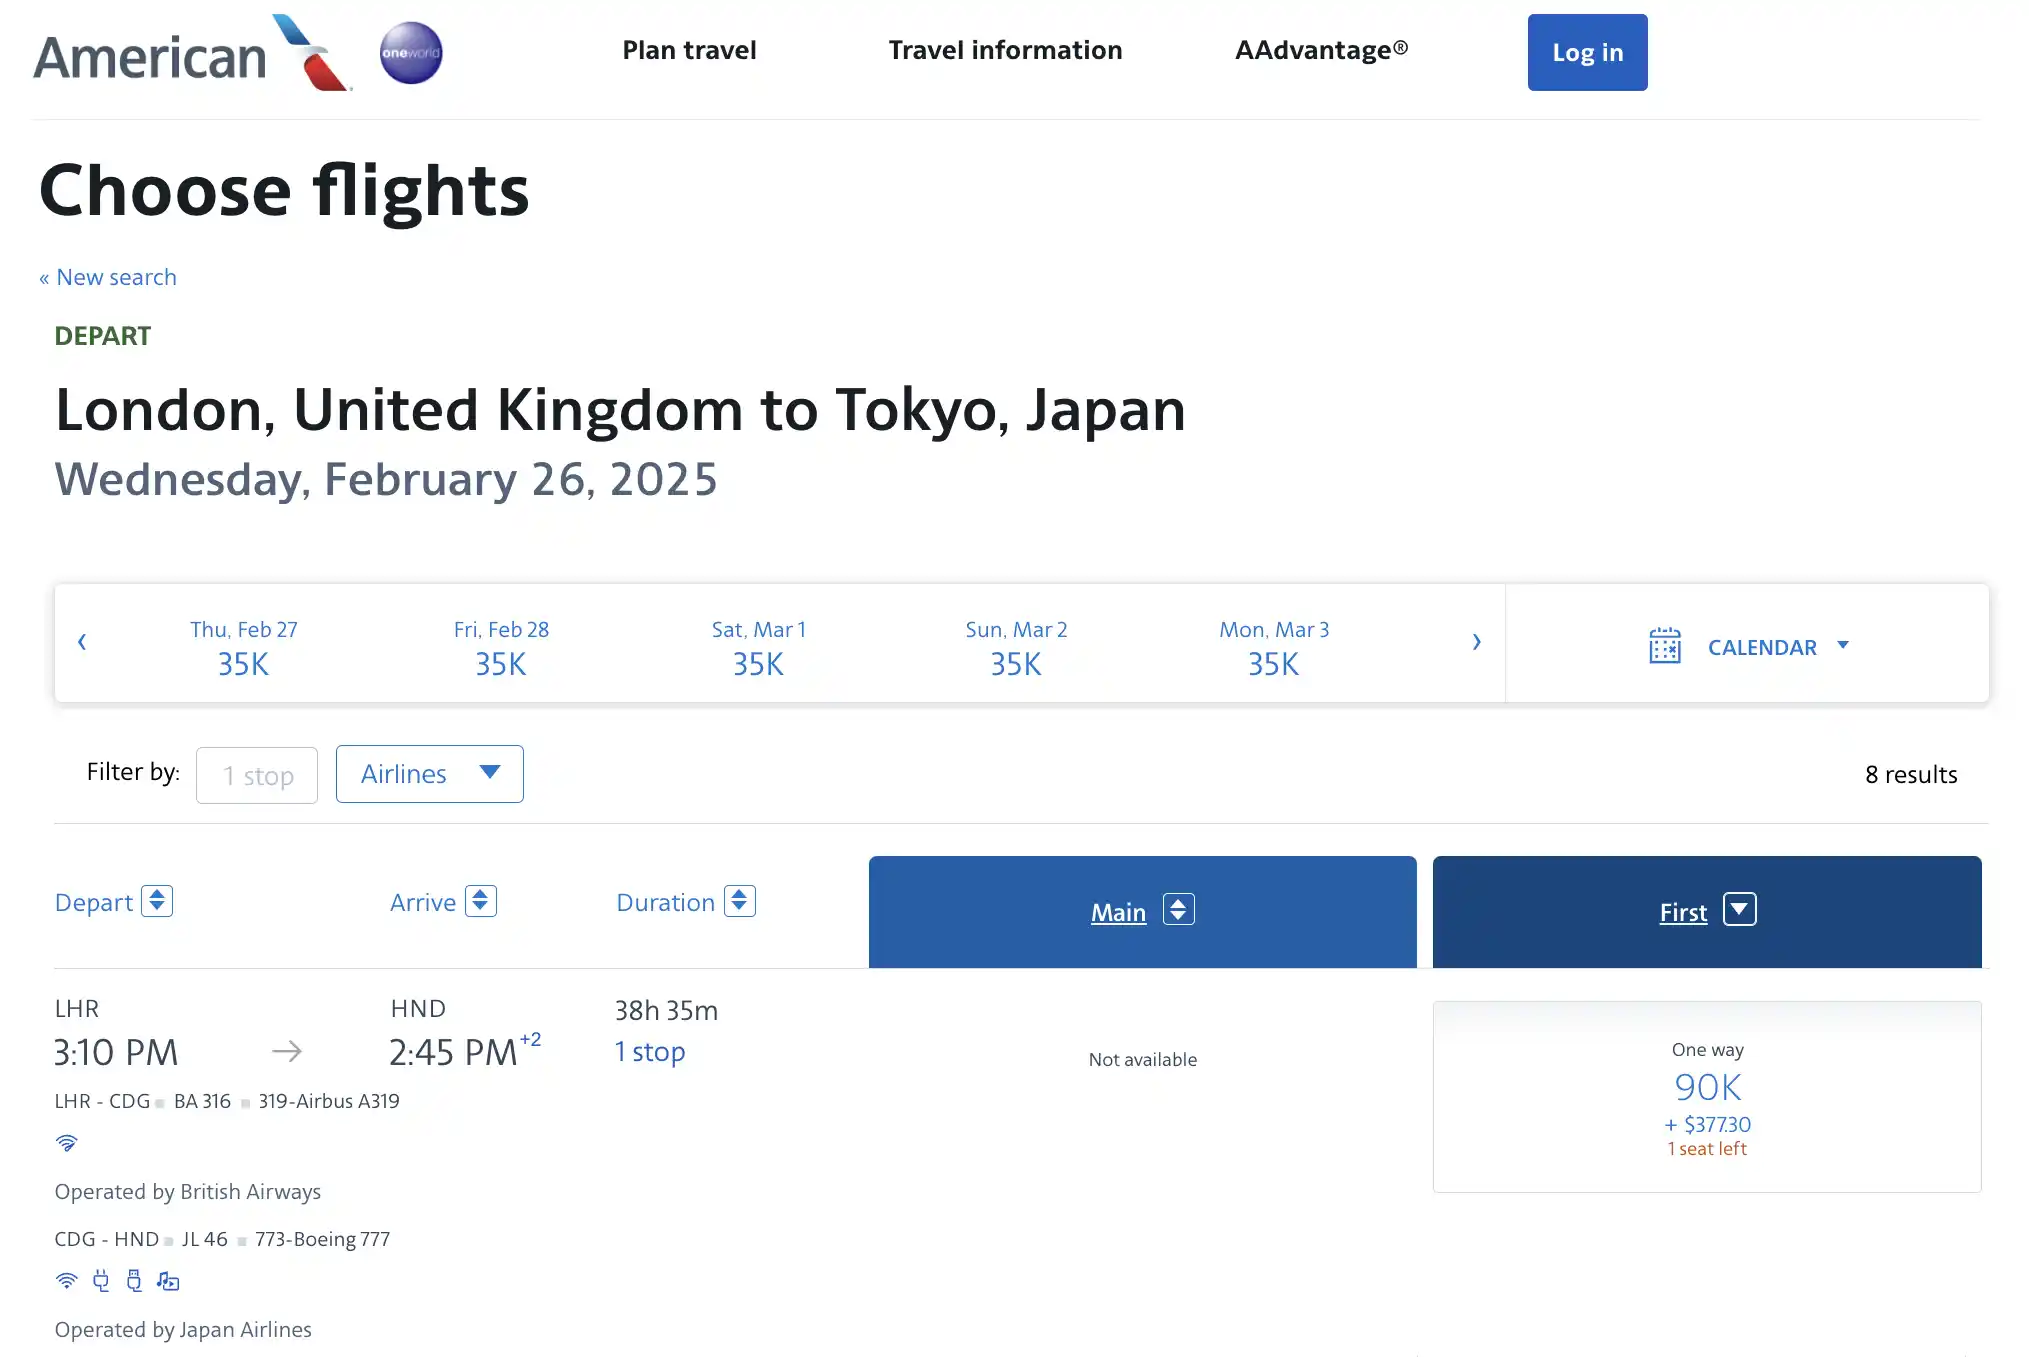Click the AAdvantage® logo icon in header

click(1322, 50)
